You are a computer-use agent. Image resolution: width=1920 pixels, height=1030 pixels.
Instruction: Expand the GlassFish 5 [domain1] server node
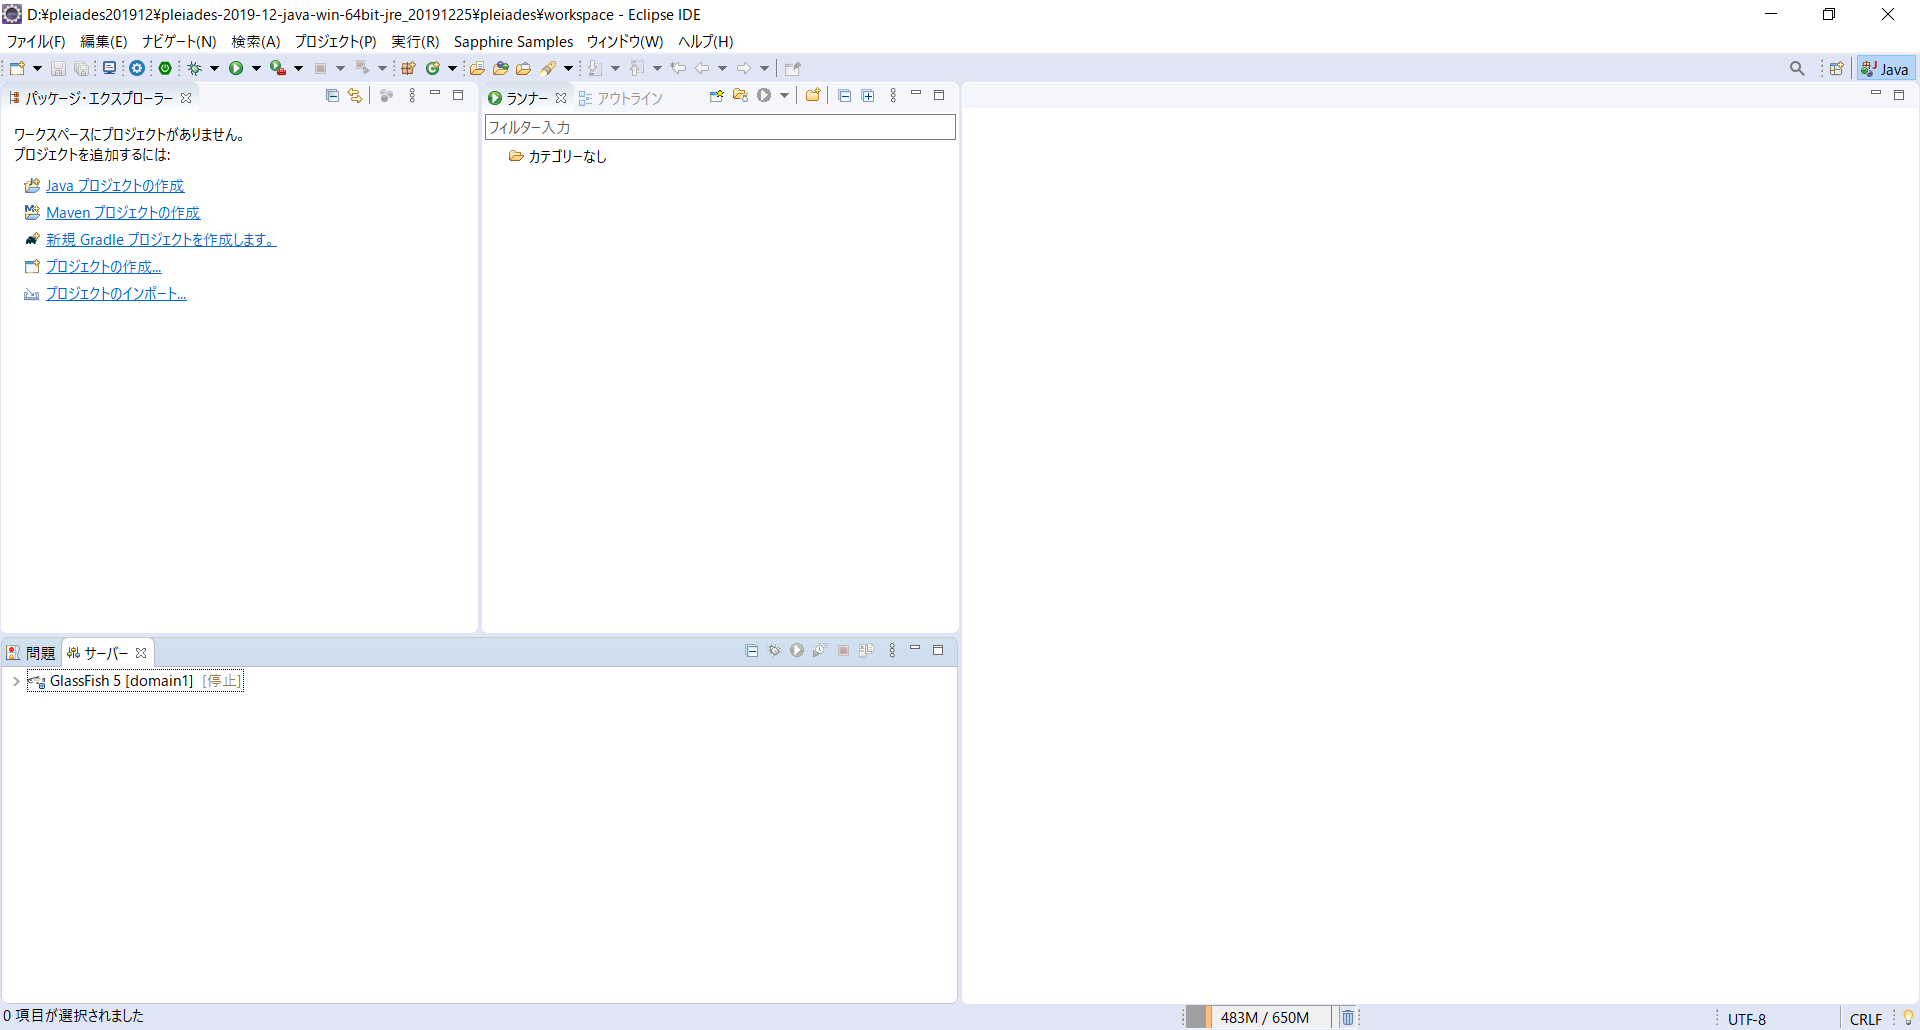(x=16, y=681)
